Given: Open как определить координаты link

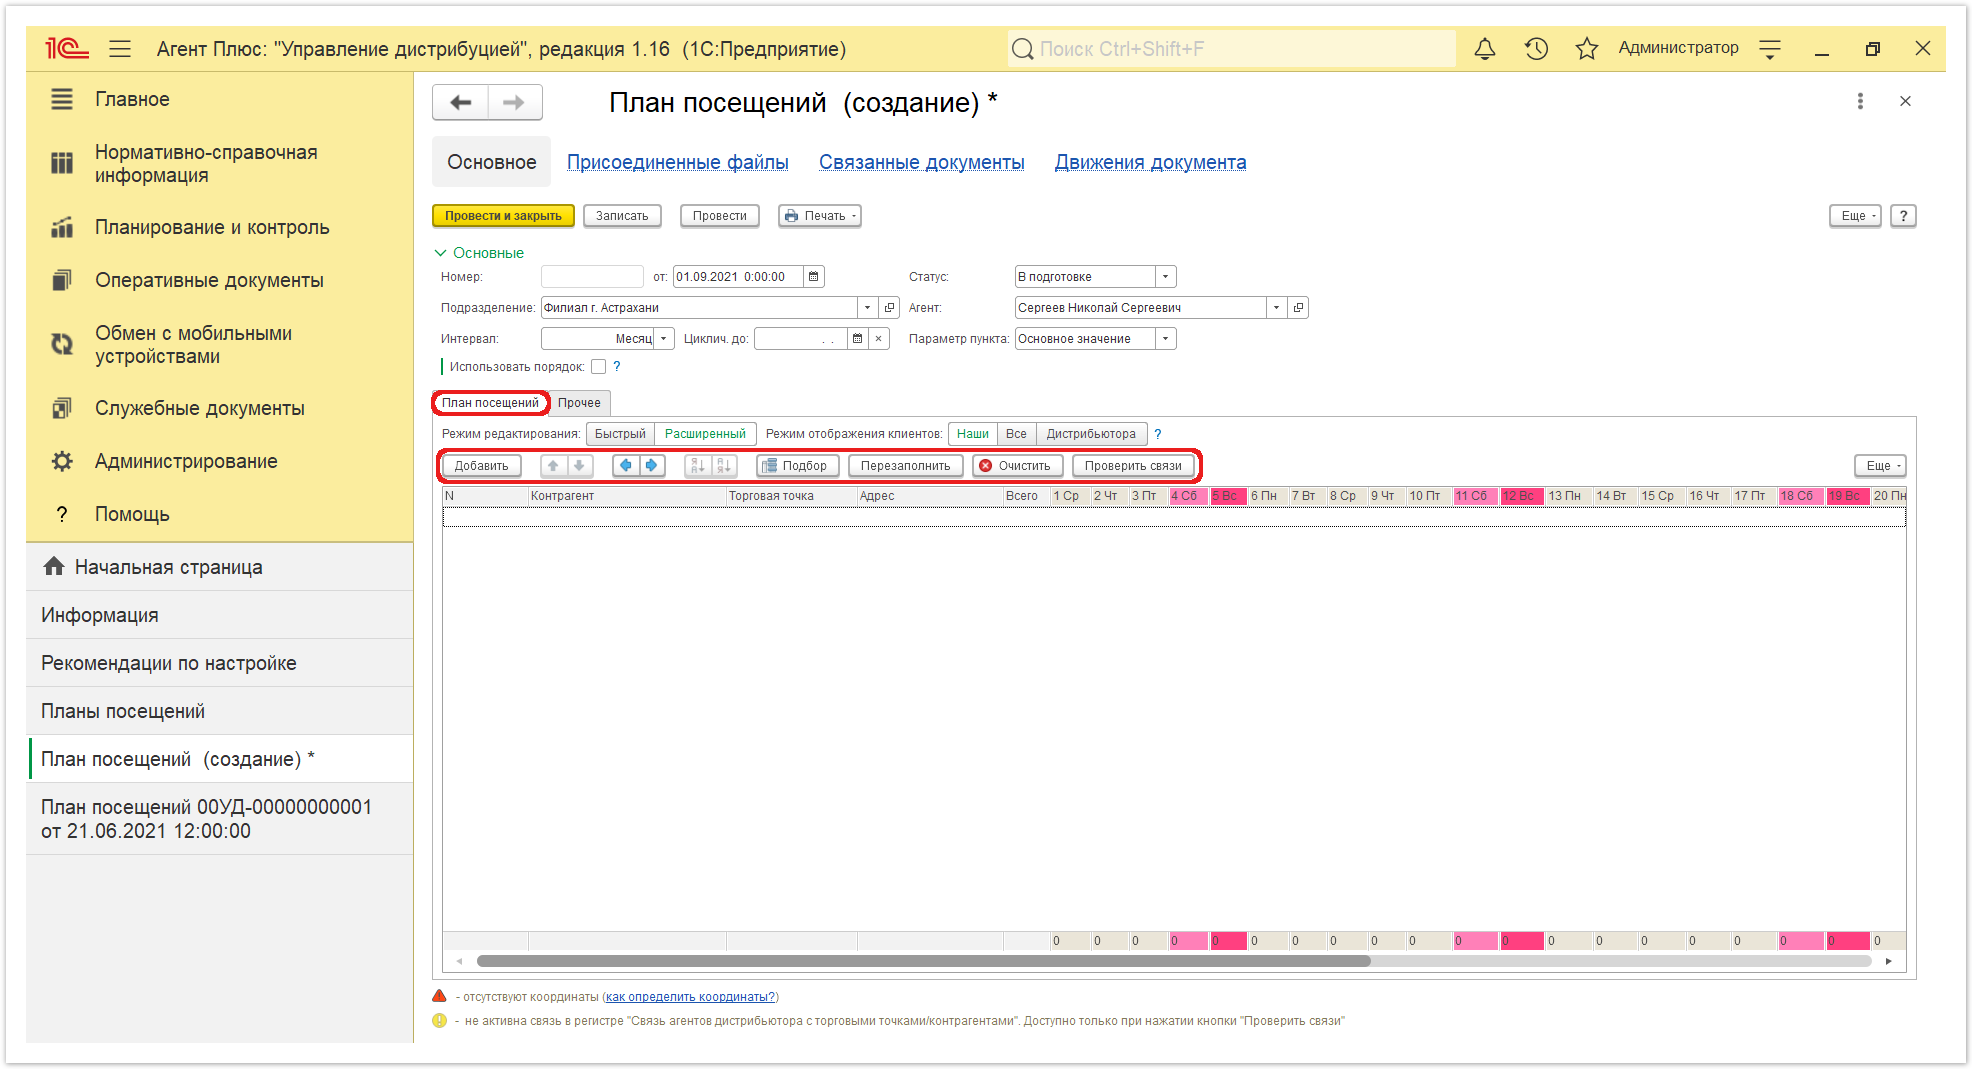Looking at the screenshot, I should tap(690, 997).
